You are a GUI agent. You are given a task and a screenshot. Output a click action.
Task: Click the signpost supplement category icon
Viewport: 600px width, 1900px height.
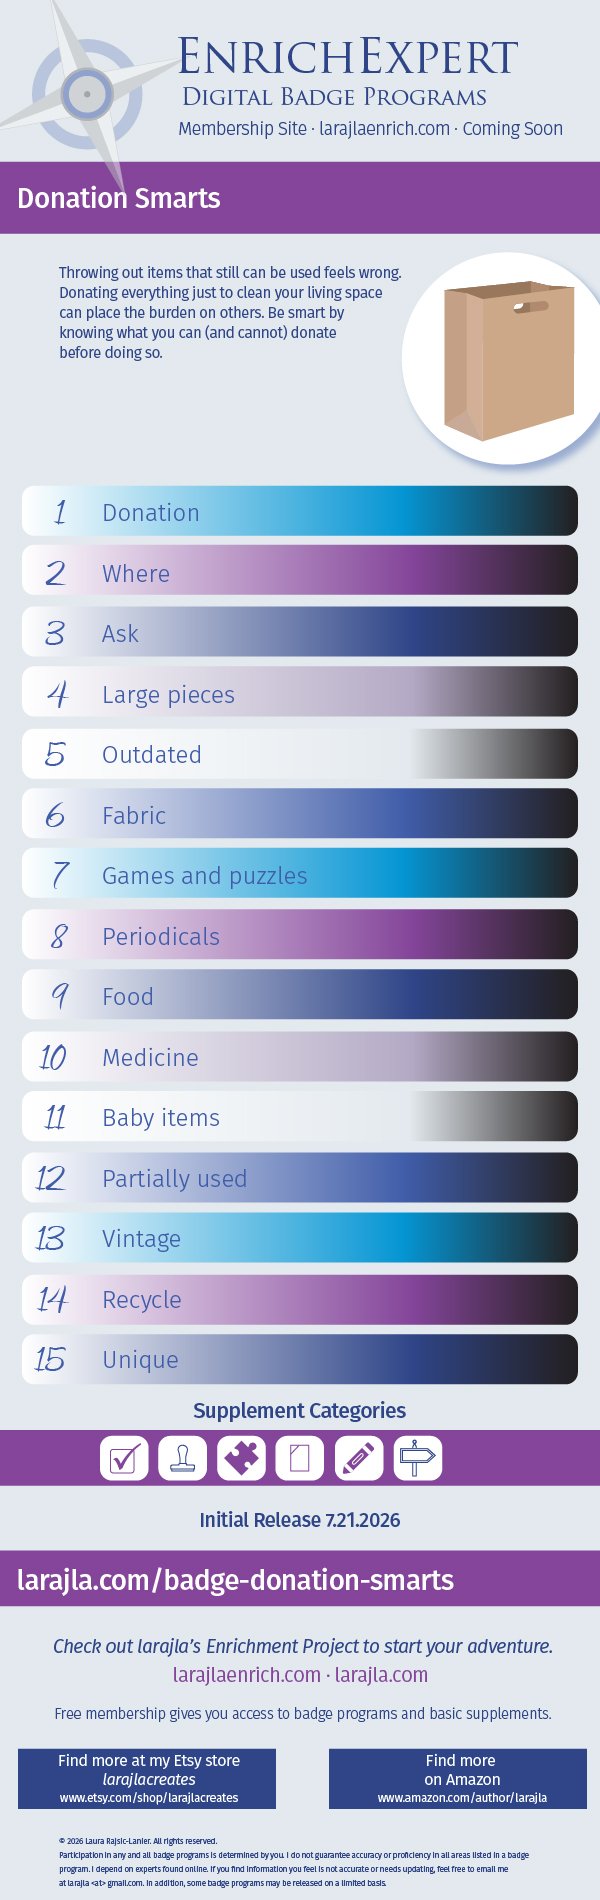pyautogui.click(x=417, y=1458)
